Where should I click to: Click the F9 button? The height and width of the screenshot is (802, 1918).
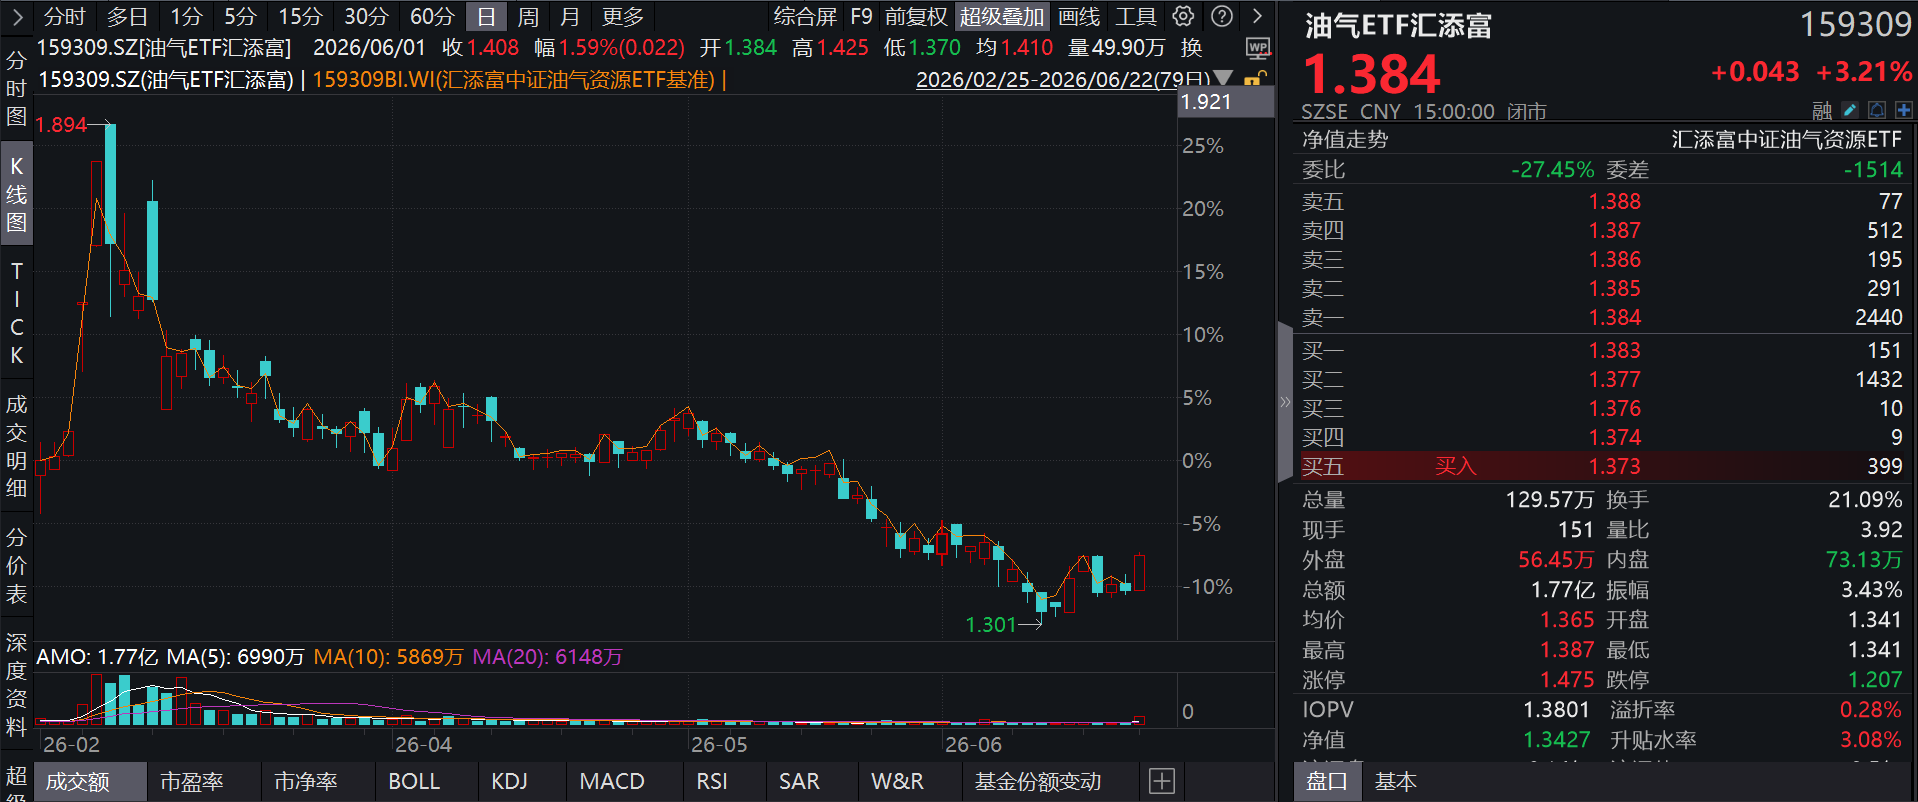coord(861,16)
